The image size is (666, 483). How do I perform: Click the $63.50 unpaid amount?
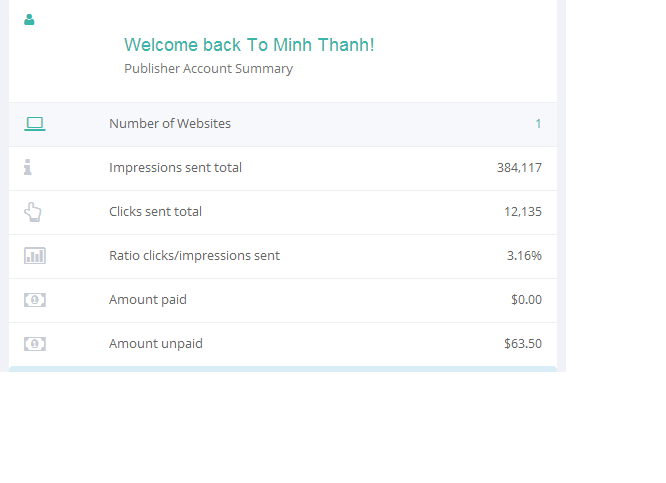[523, 344]
